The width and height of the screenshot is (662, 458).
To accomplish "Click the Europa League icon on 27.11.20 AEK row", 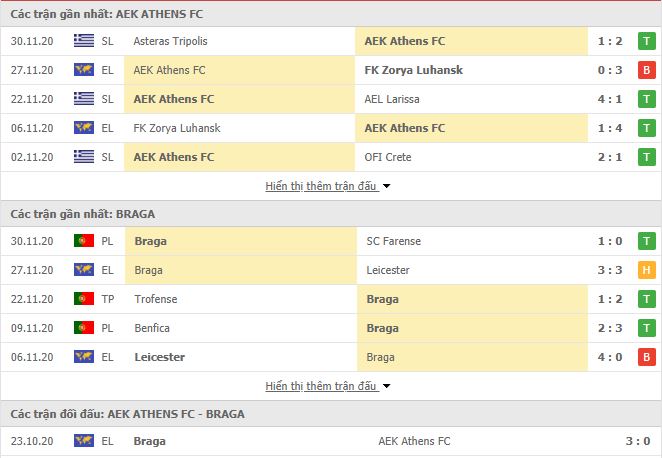I will (84, 70).
